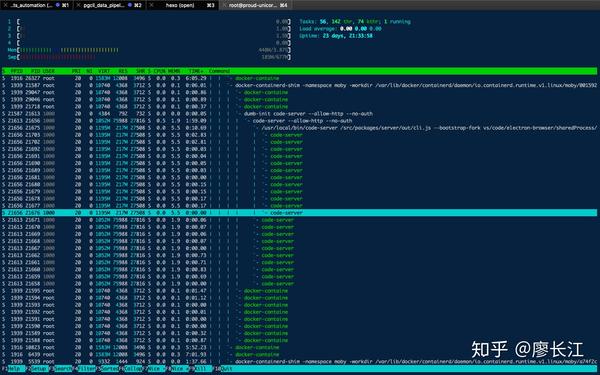
Task: Select code-server row PID 21671
Action: click(299, 220)
